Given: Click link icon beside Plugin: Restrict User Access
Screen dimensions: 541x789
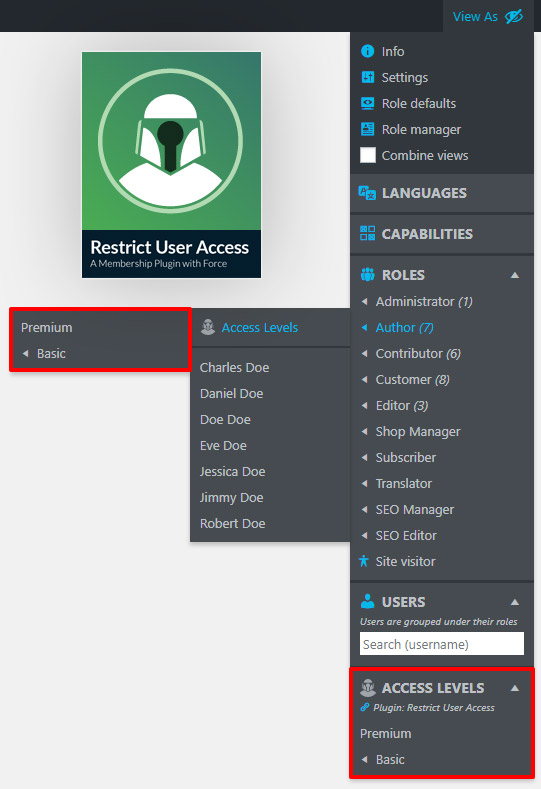Looking at the screenshot, I should pyautogui.click(x=365, y=707).
